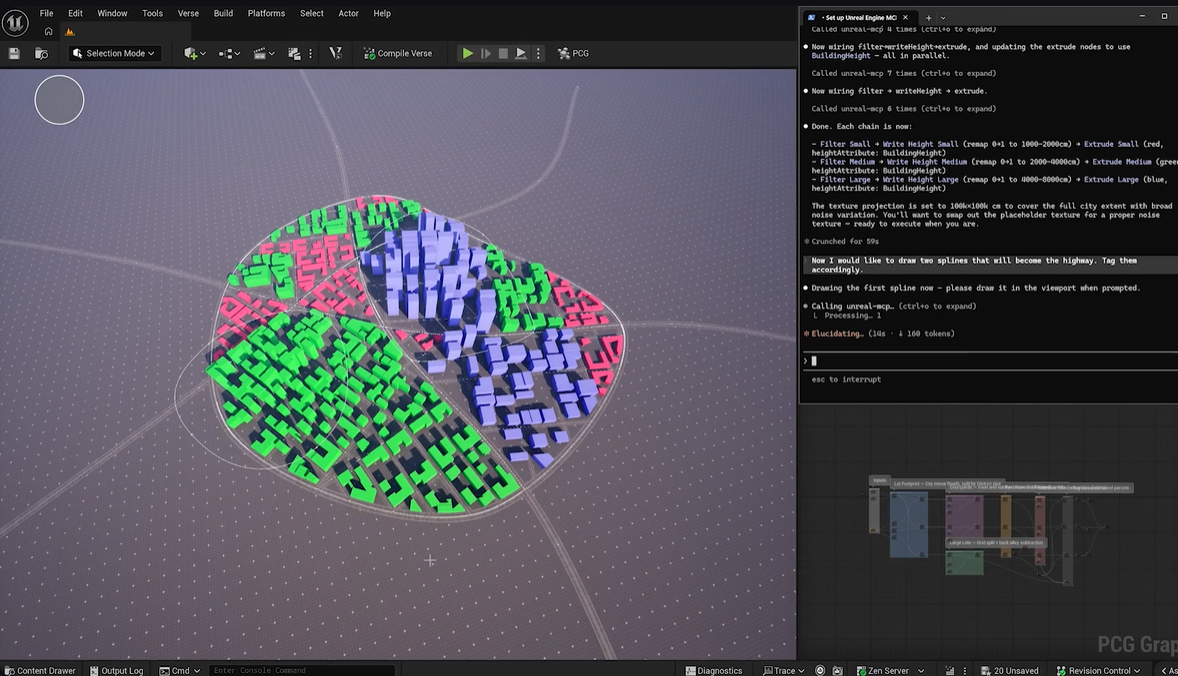Start play with the green Play button
The height and width of the screenshot is (676, 1178).
467,53
